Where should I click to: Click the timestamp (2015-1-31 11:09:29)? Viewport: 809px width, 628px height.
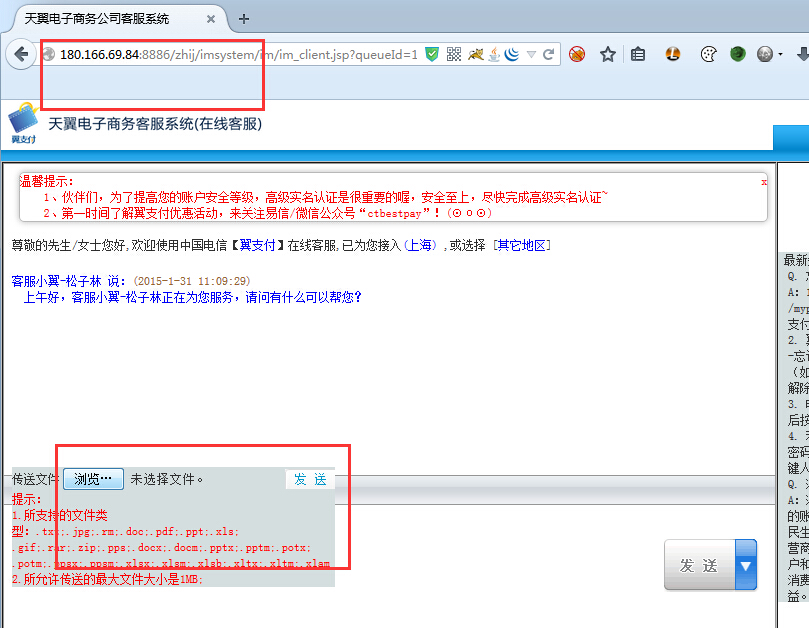(x=192, y=281)
